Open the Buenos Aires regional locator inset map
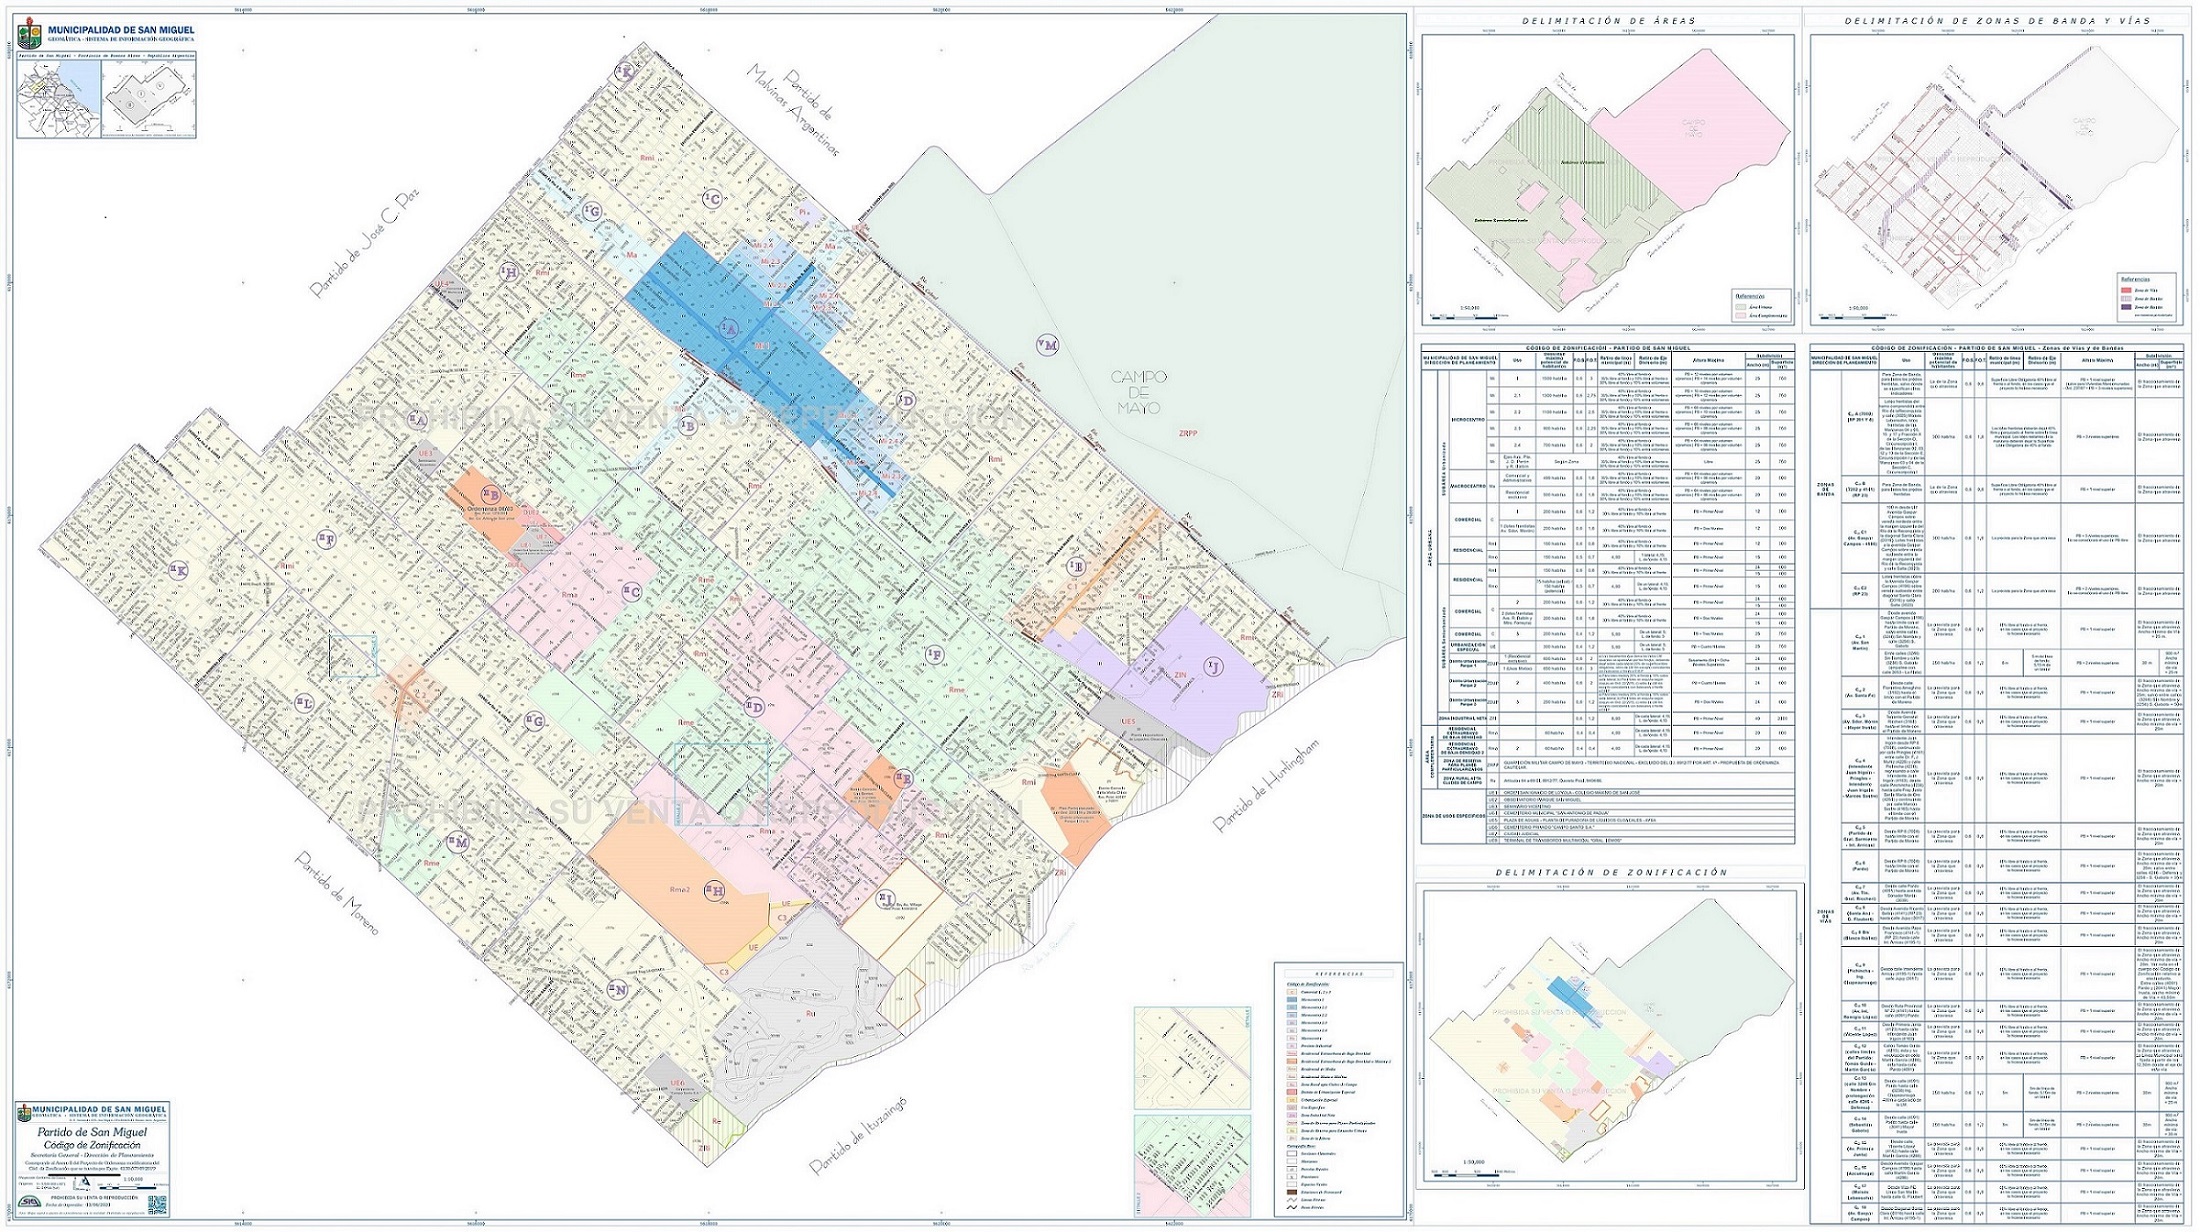2200x1232 pixels. click(x=59, y=97)
